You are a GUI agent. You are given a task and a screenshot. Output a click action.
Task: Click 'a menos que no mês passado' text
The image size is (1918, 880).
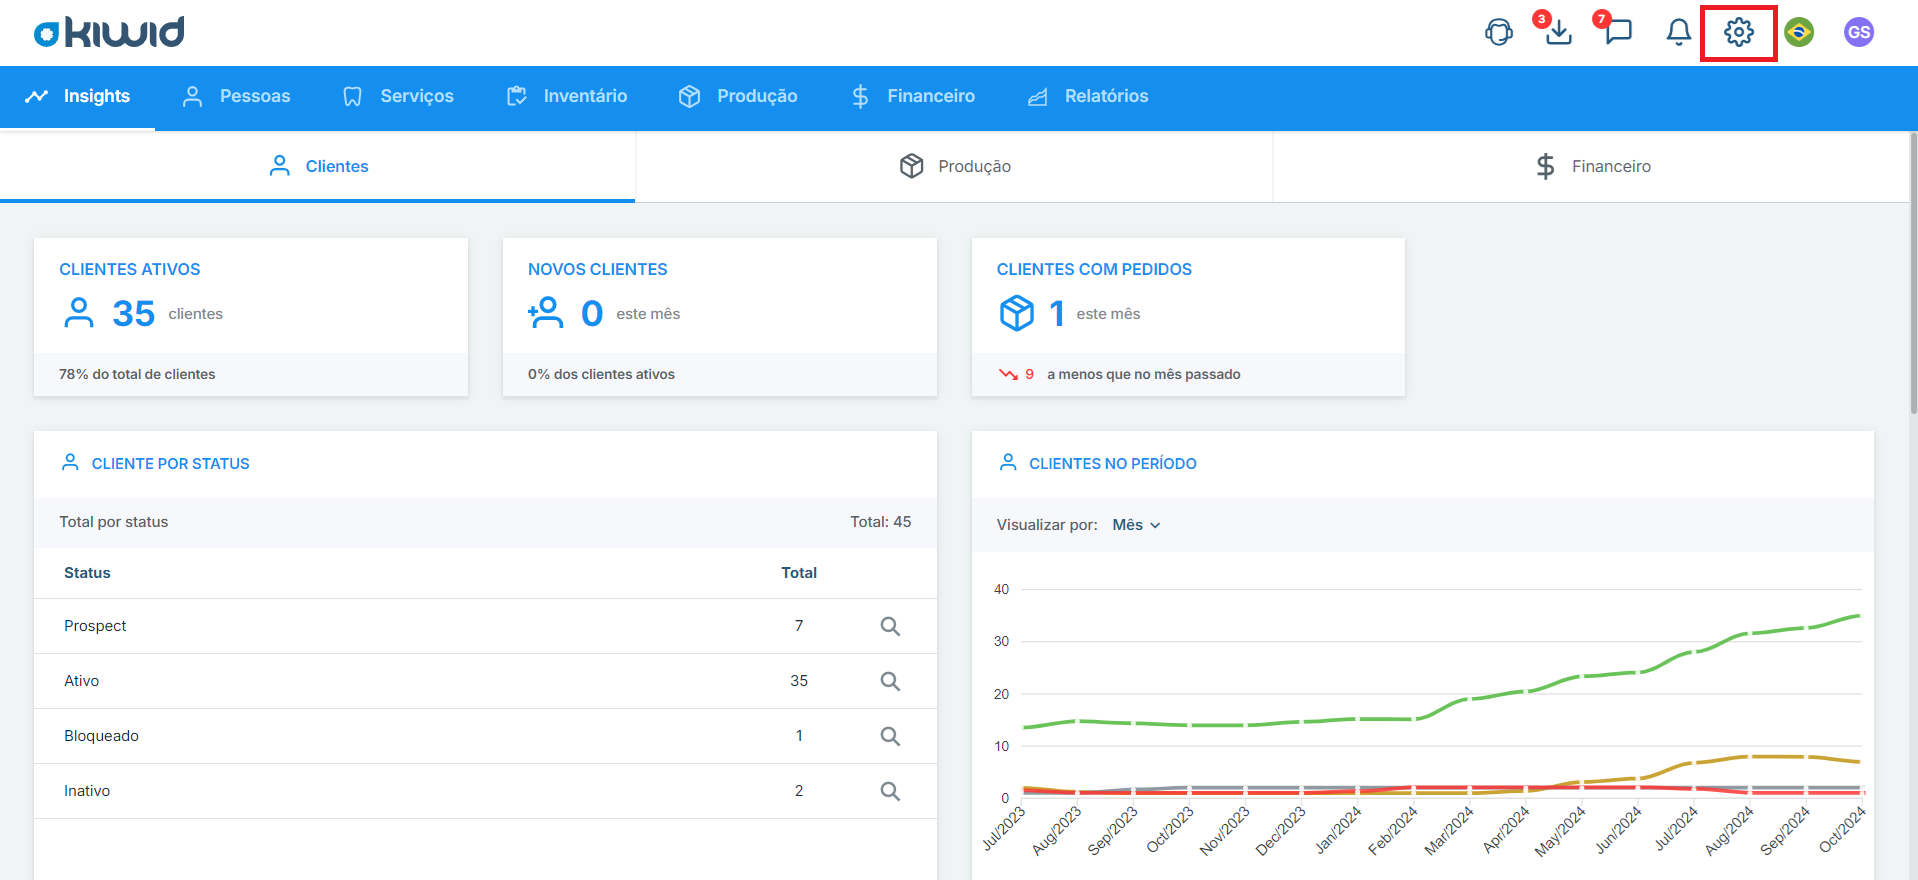tap(1144, 374)
